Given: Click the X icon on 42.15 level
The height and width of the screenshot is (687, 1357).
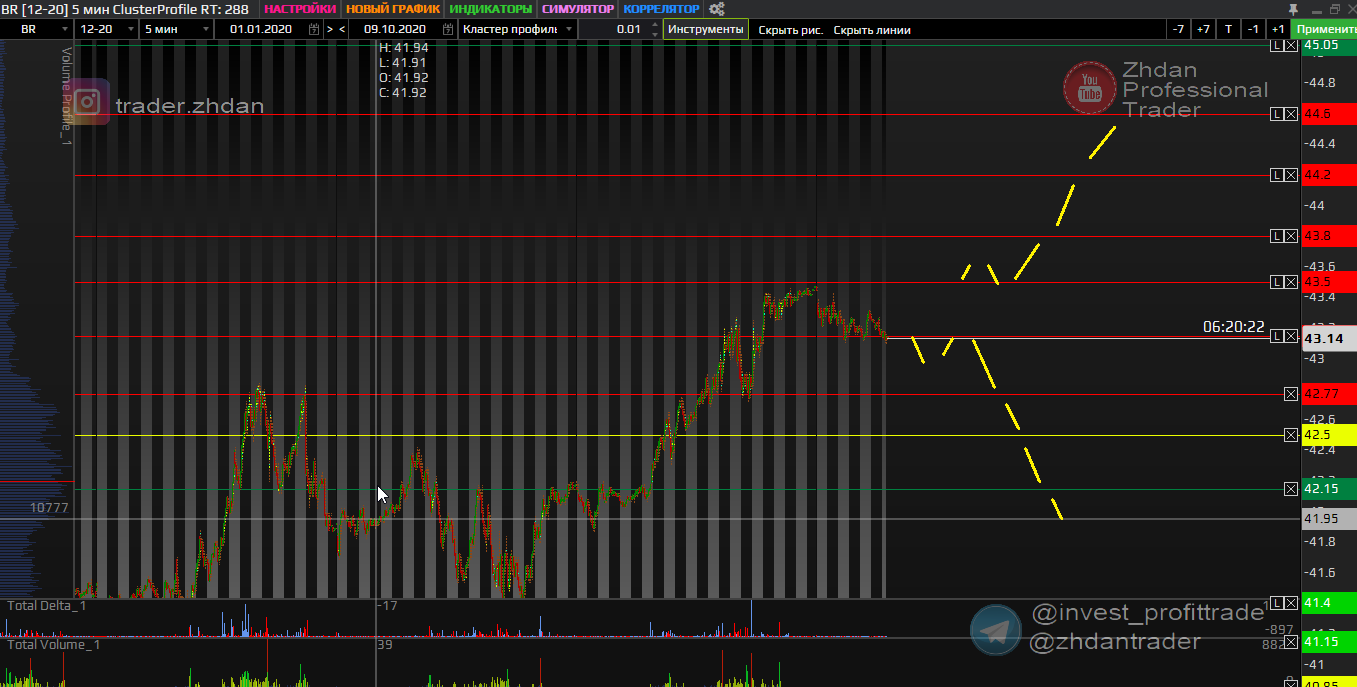Looking at the screenshot, I should (1291, 488).
